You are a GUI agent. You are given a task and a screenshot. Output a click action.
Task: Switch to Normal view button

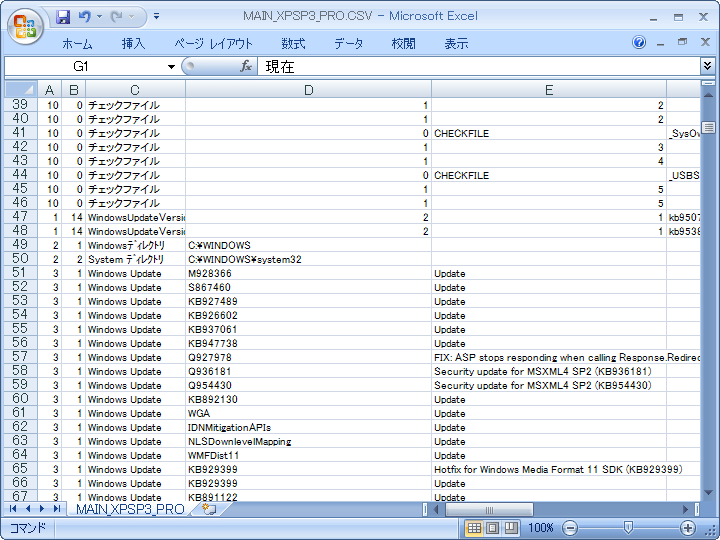pyautogui.click(x=474, y=528)
